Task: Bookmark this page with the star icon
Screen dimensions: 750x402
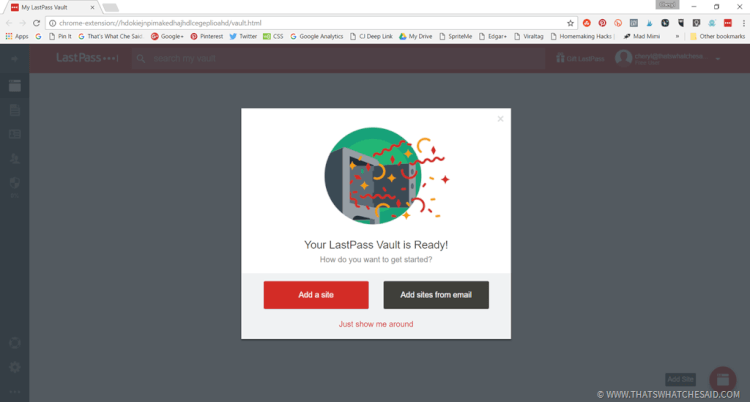Action: click(570, 23)
